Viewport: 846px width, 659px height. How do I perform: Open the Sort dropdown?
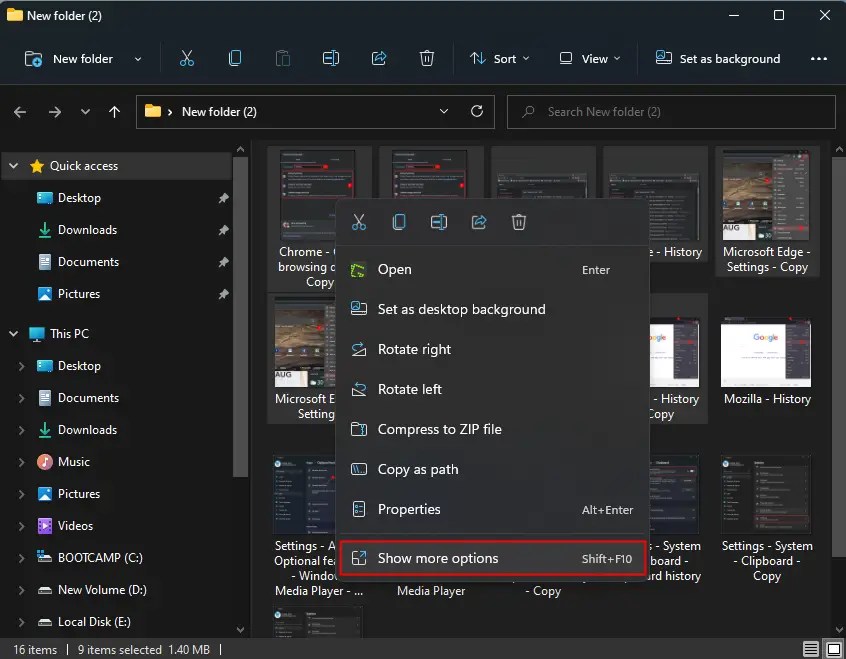499,58
